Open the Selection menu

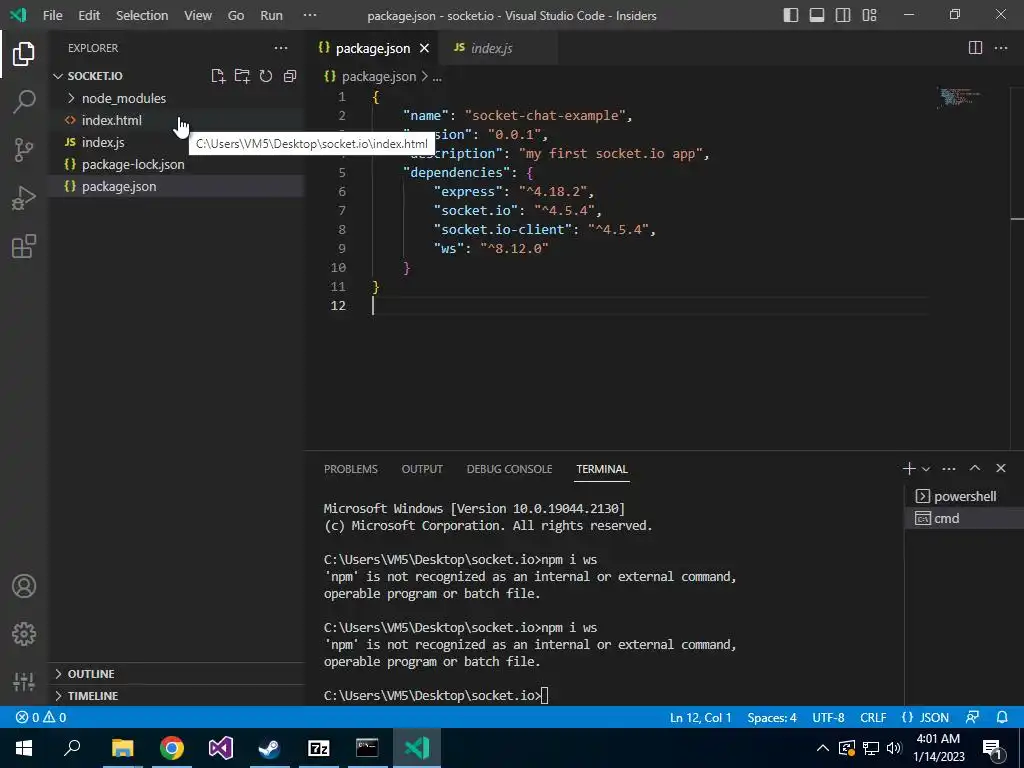(142, 15)
